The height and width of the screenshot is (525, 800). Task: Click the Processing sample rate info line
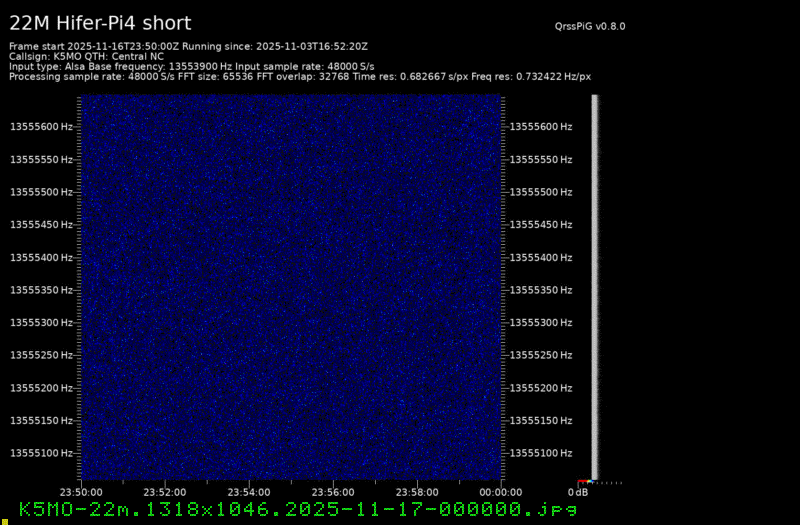[300, 76]
